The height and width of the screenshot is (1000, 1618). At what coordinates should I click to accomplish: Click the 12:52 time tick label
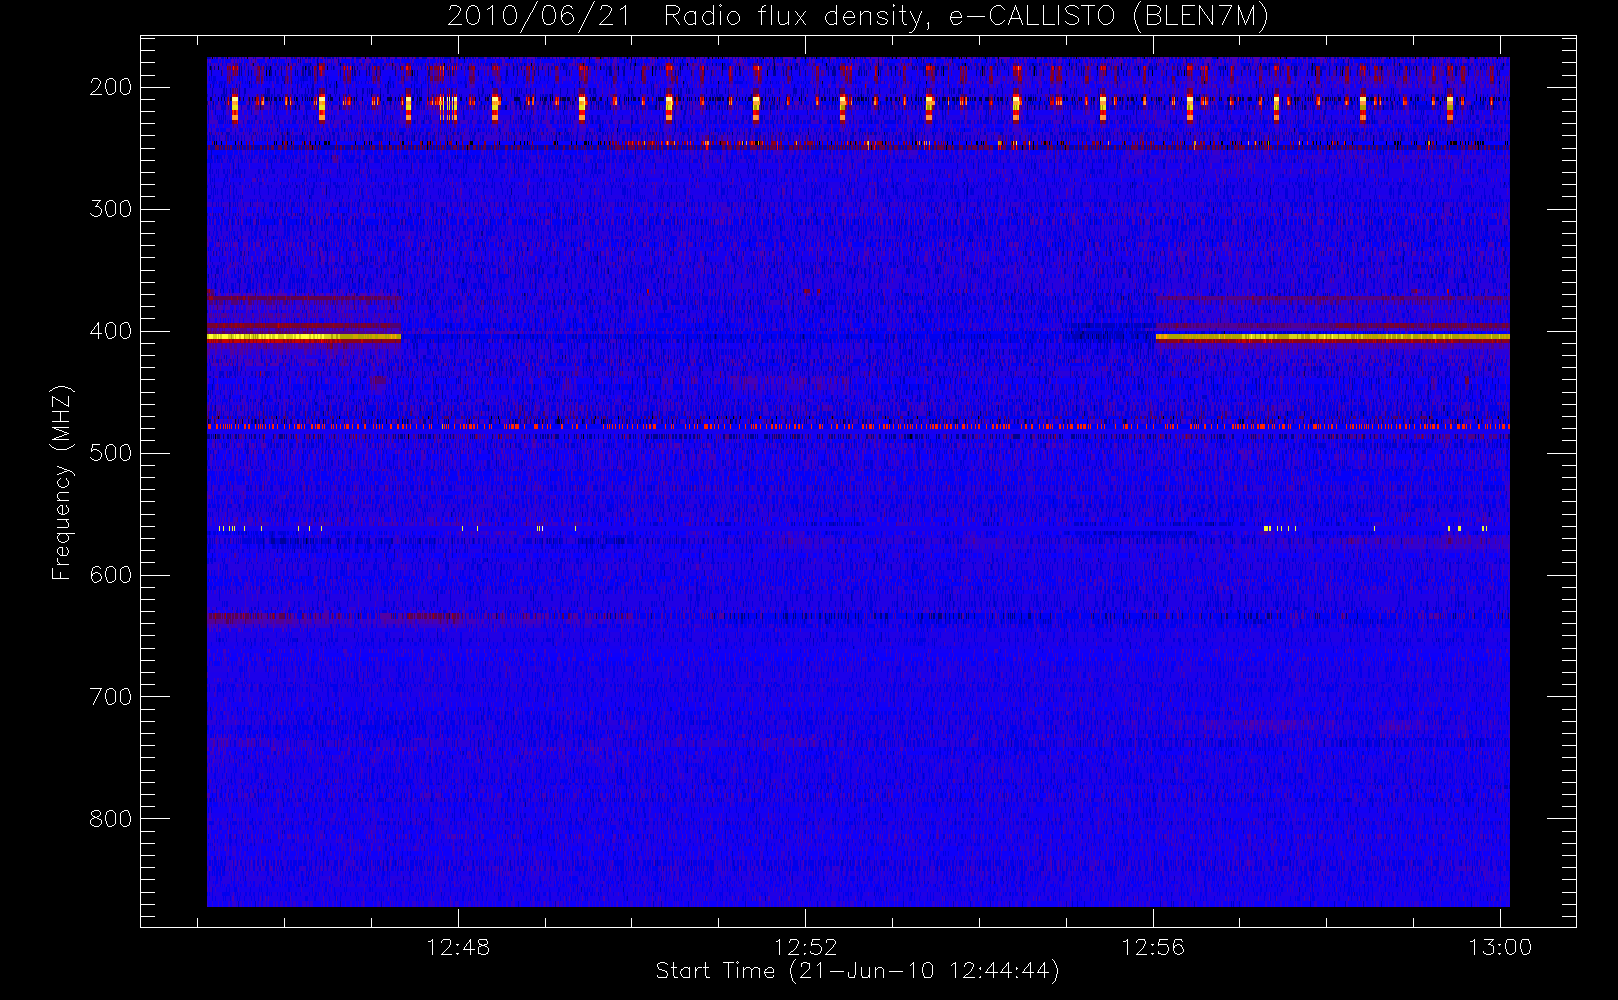click(805, 947)
